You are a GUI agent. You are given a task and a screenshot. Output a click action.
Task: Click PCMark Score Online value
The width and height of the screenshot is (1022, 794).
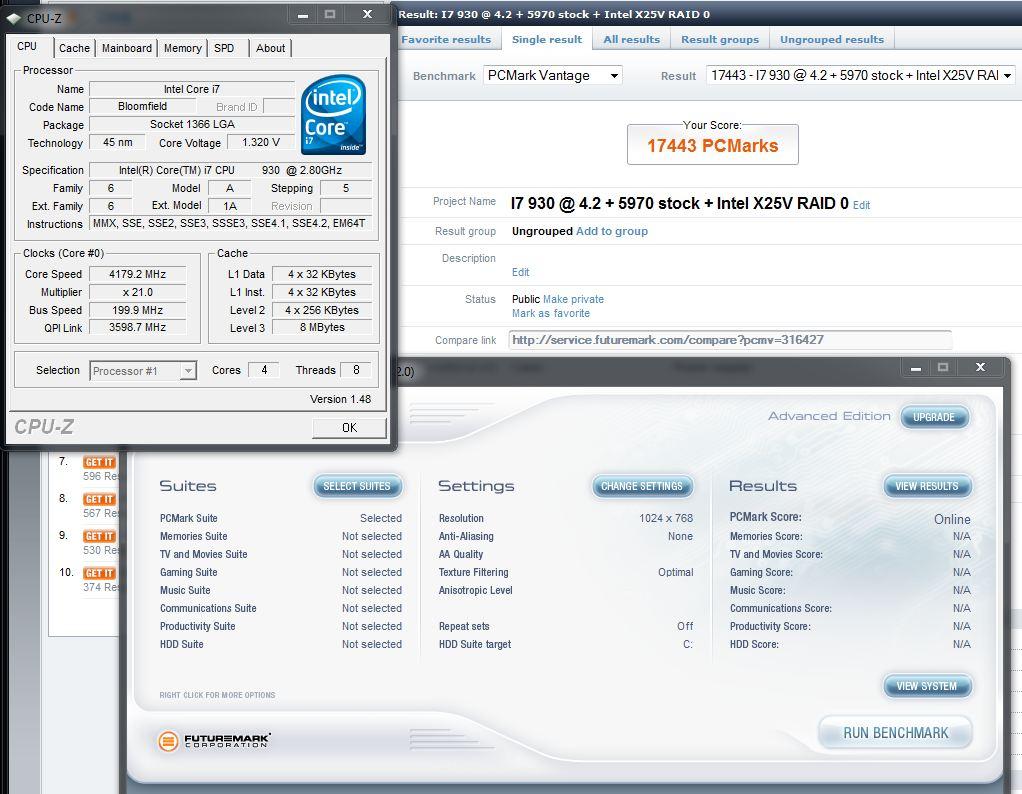click(952, 519)
